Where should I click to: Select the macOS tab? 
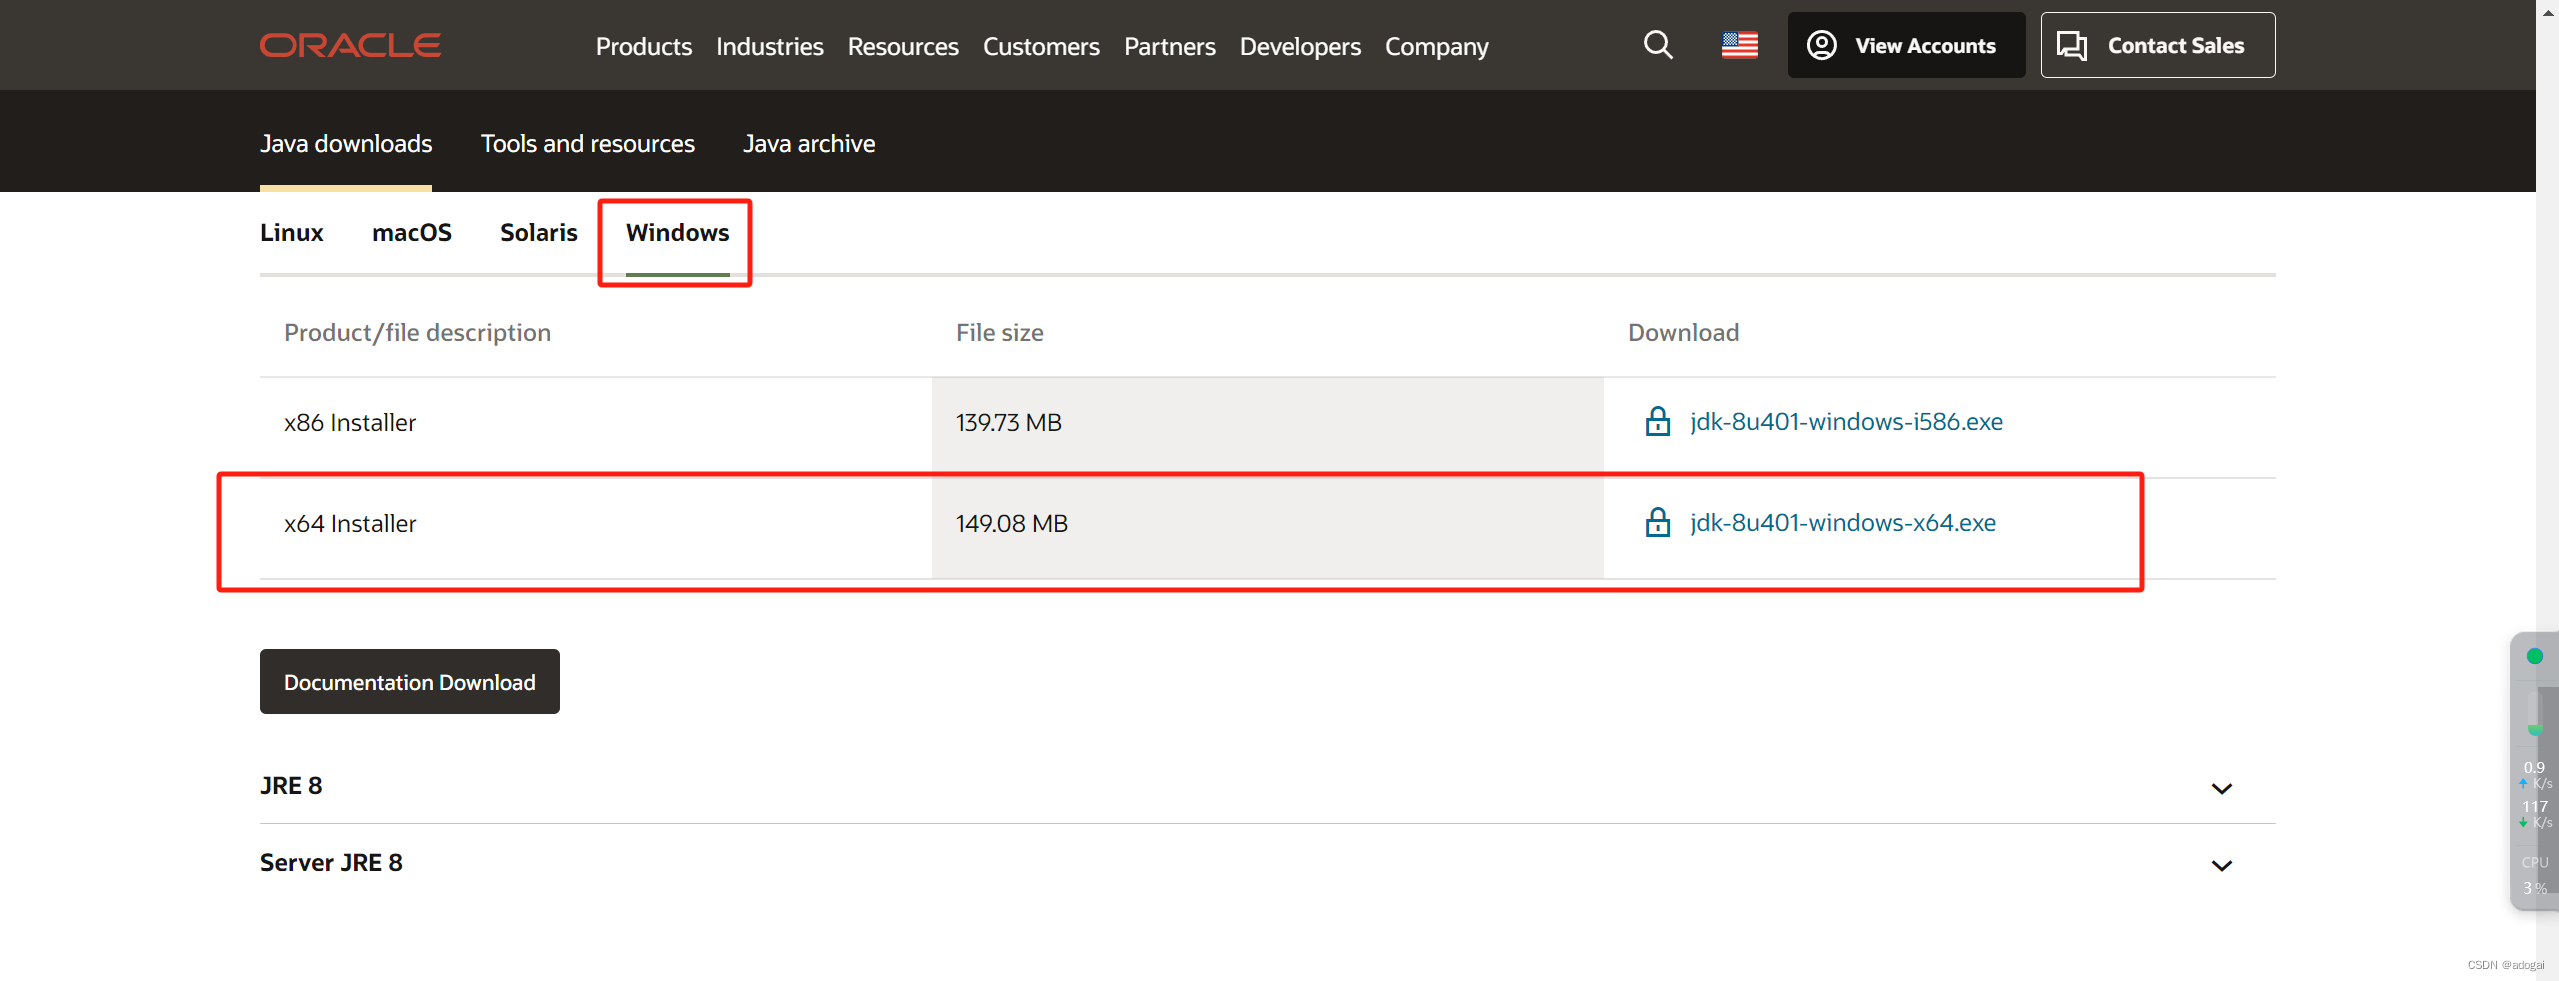tap(412, 233)
